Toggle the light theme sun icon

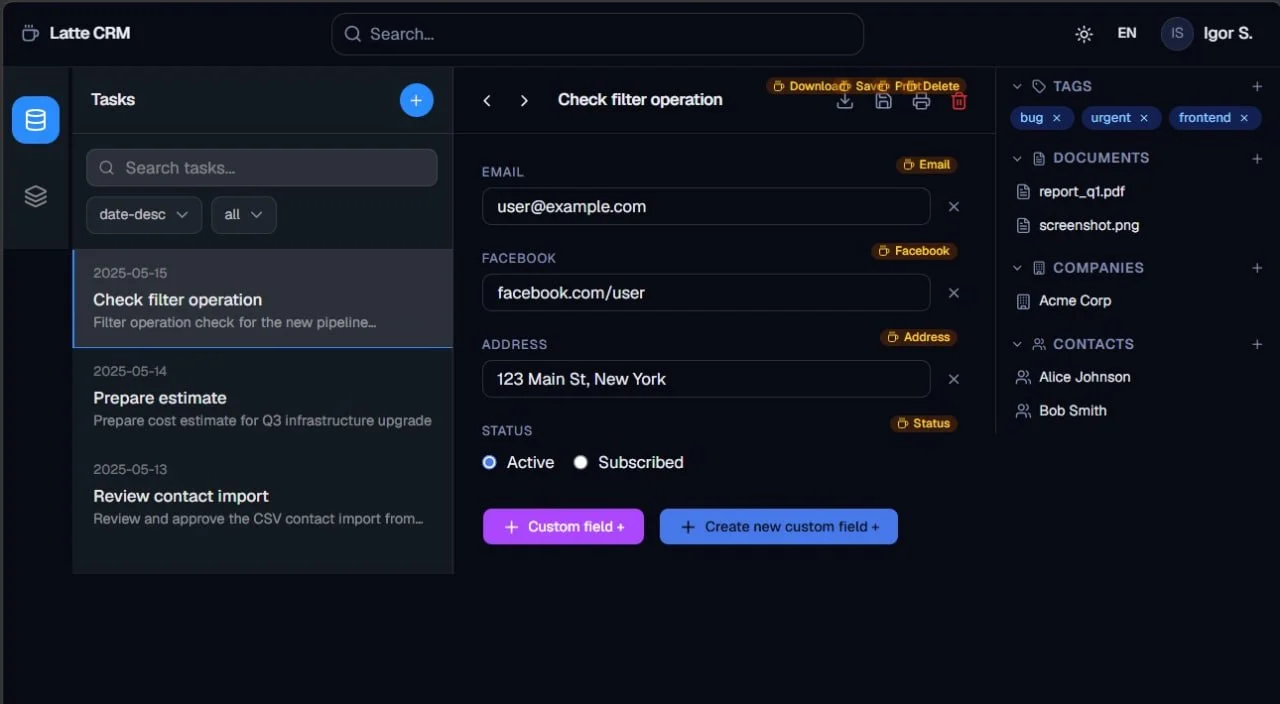[1084, 34]
